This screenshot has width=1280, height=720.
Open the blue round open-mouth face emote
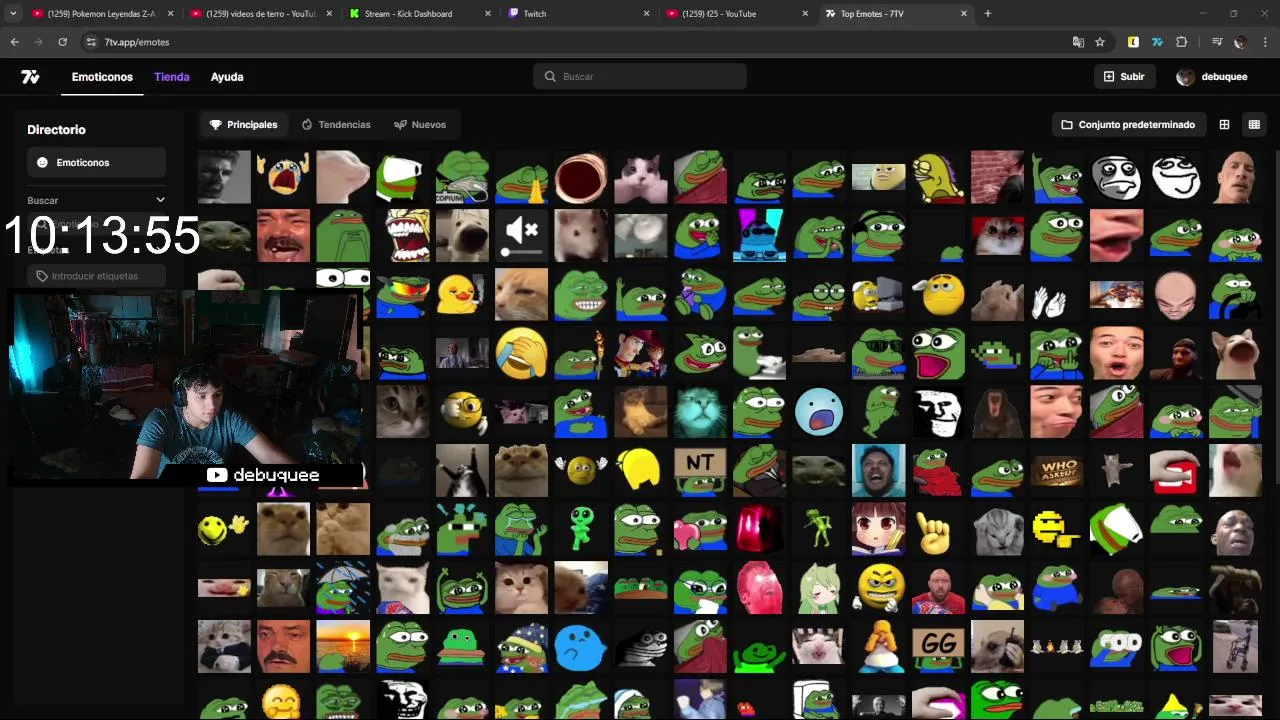tap(819, 412)
